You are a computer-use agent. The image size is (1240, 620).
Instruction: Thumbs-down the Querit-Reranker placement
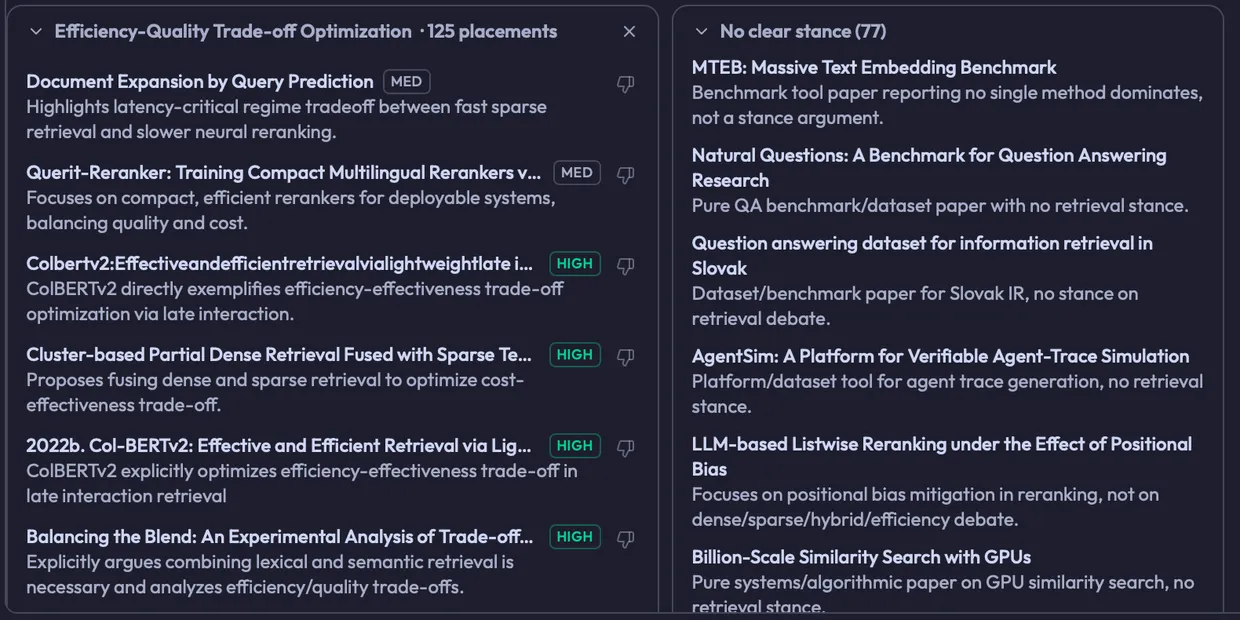pyautogui.click(x=626, y=176)
